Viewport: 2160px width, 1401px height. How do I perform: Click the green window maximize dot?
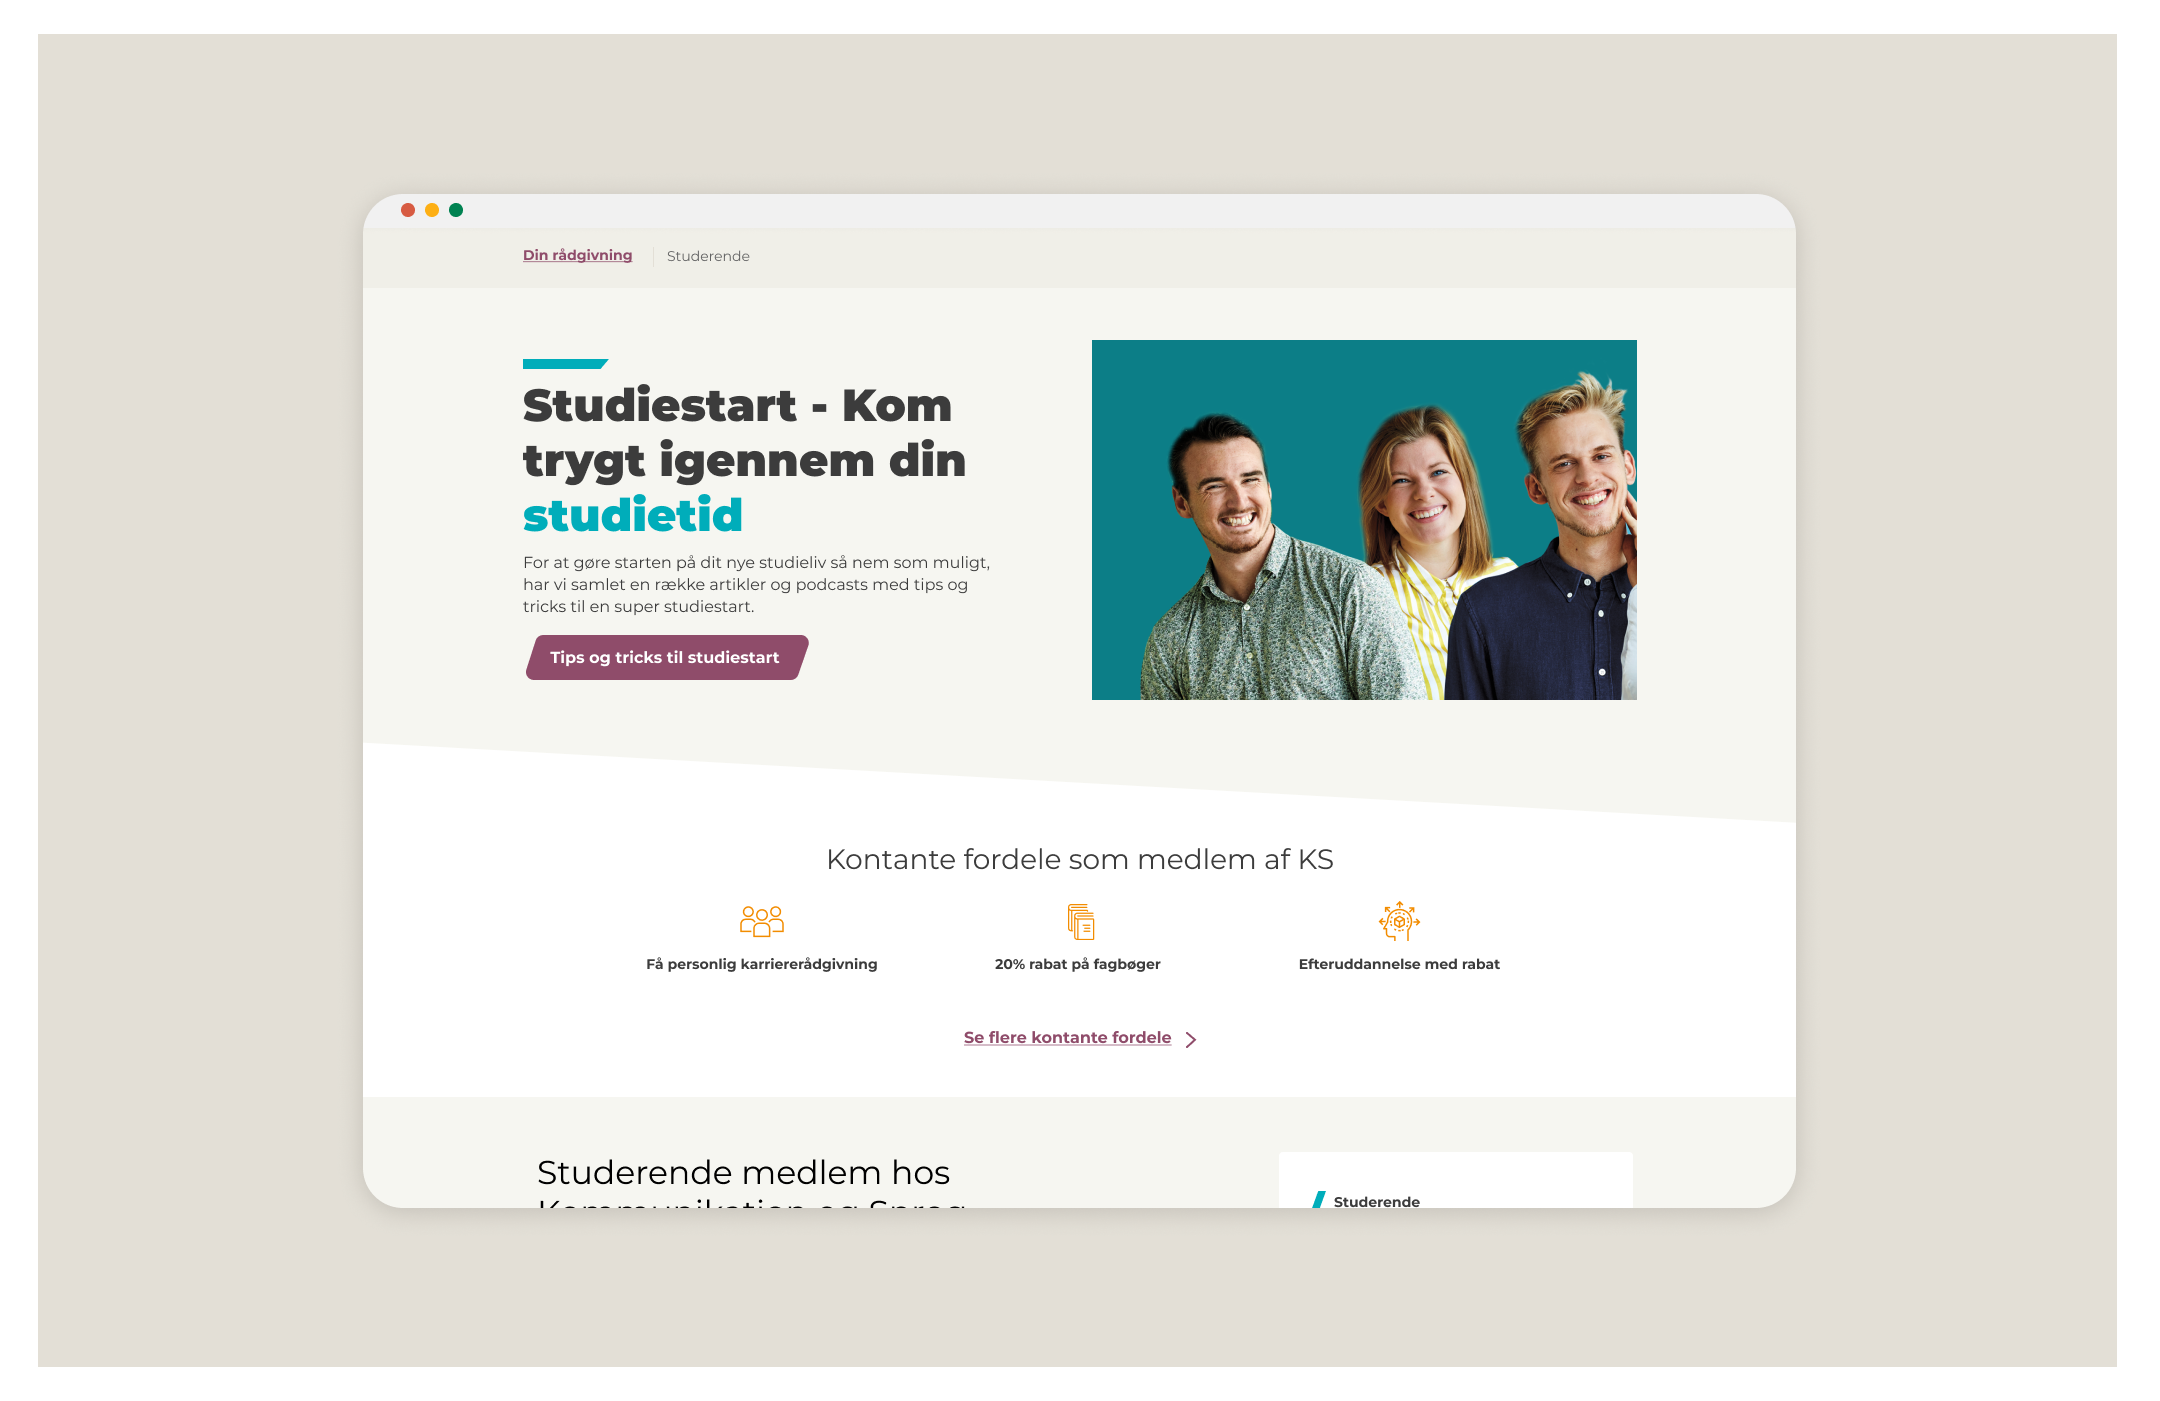coord(456,210)
